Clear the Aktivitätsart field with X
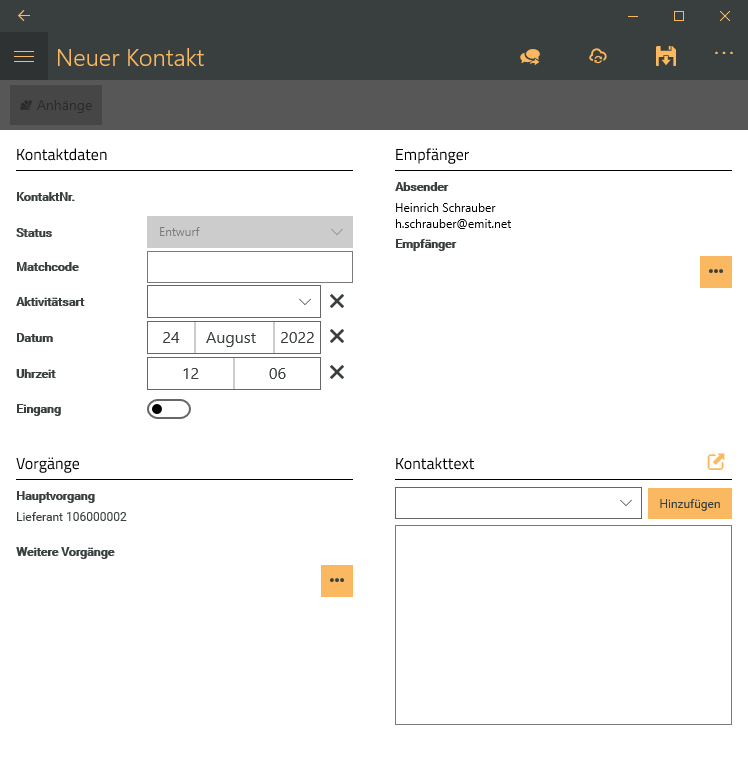The width and height of the screenshot is (748, 780). 337,301
